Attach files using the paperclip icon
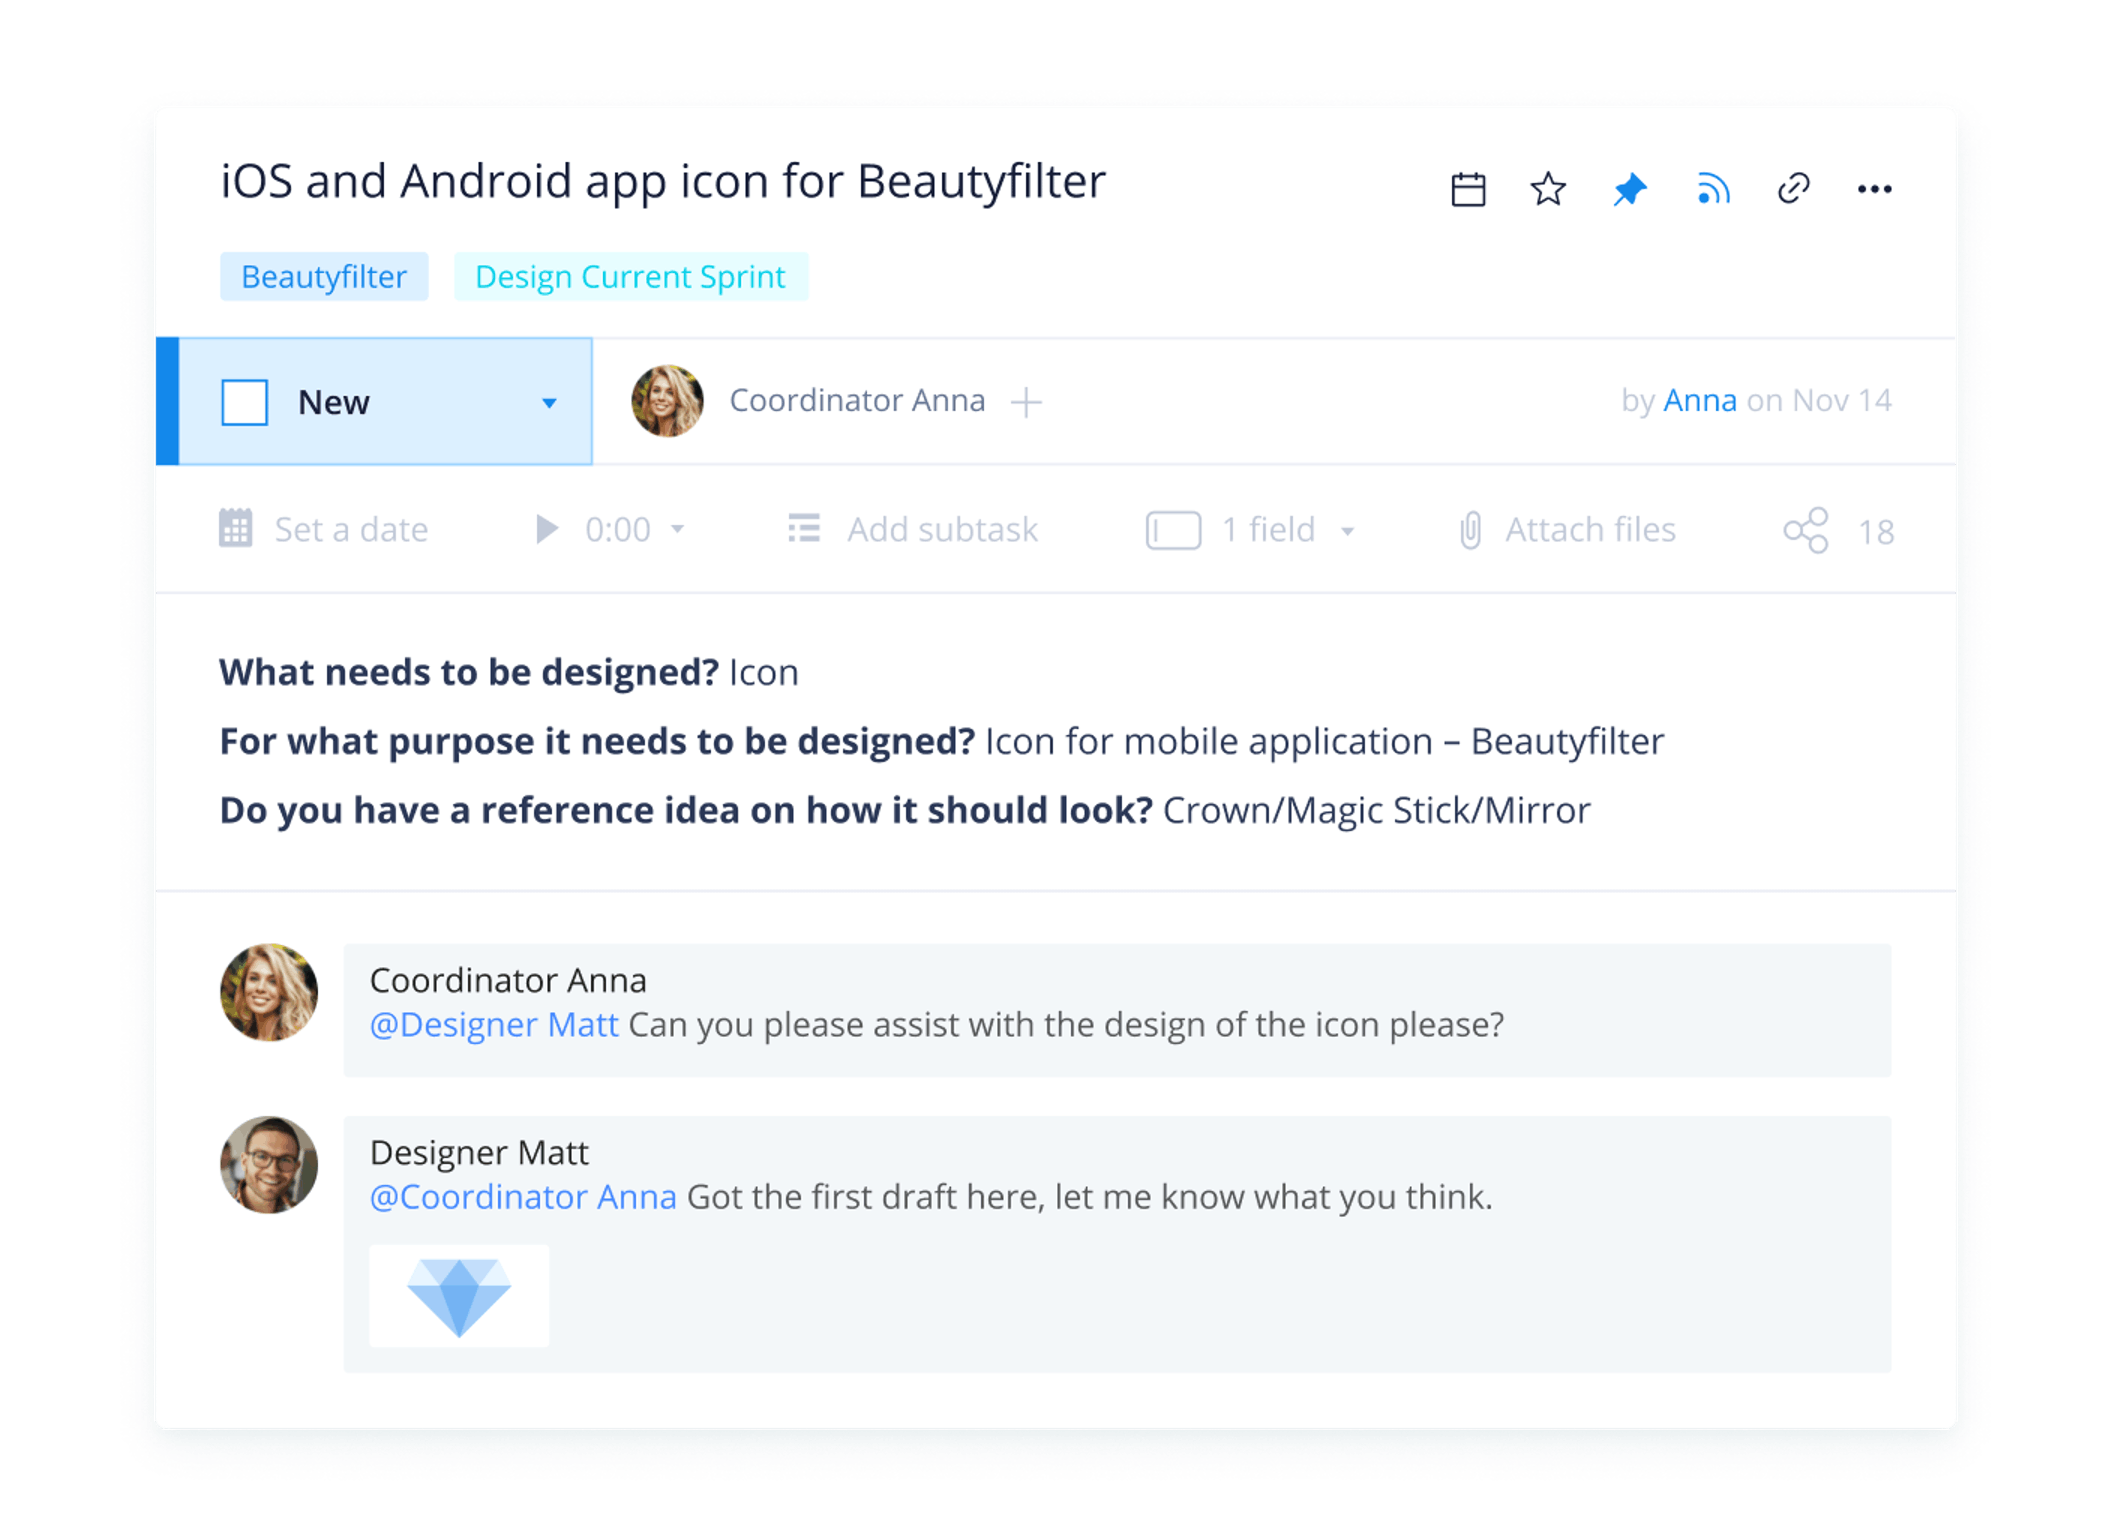 click(x=1470, y=530)
